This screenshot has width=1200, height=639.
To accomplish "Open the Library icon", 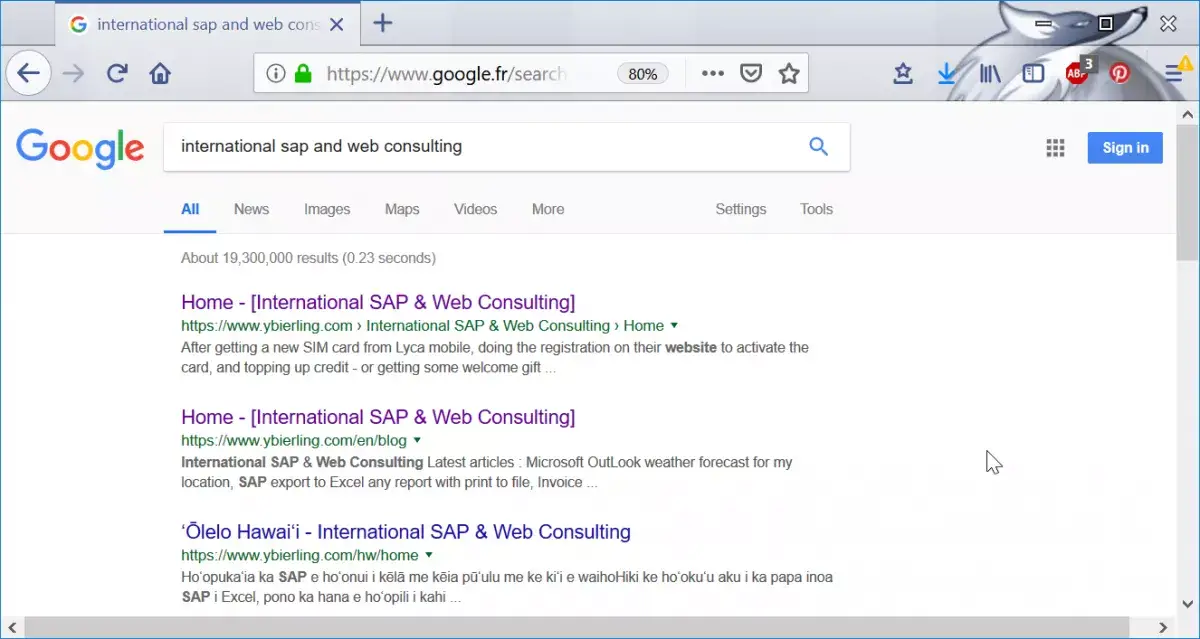I will click(x=990, y=73).
